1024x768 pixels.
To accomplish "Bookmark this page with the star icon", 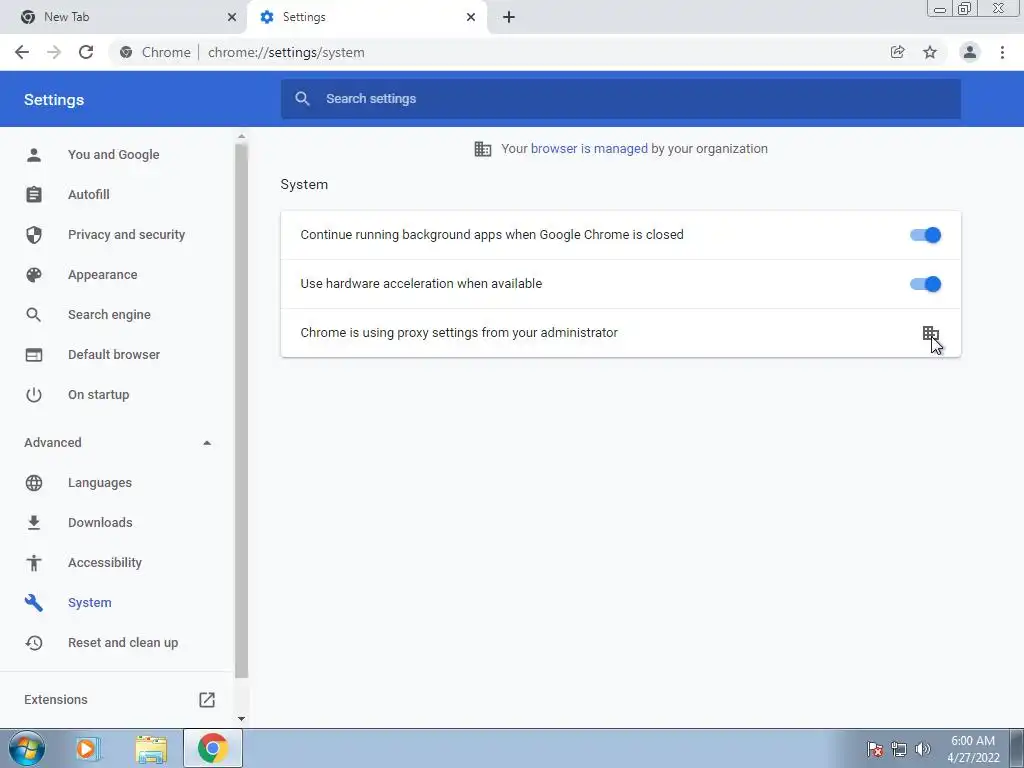I will pyautogui.click(x=930, y=52).
